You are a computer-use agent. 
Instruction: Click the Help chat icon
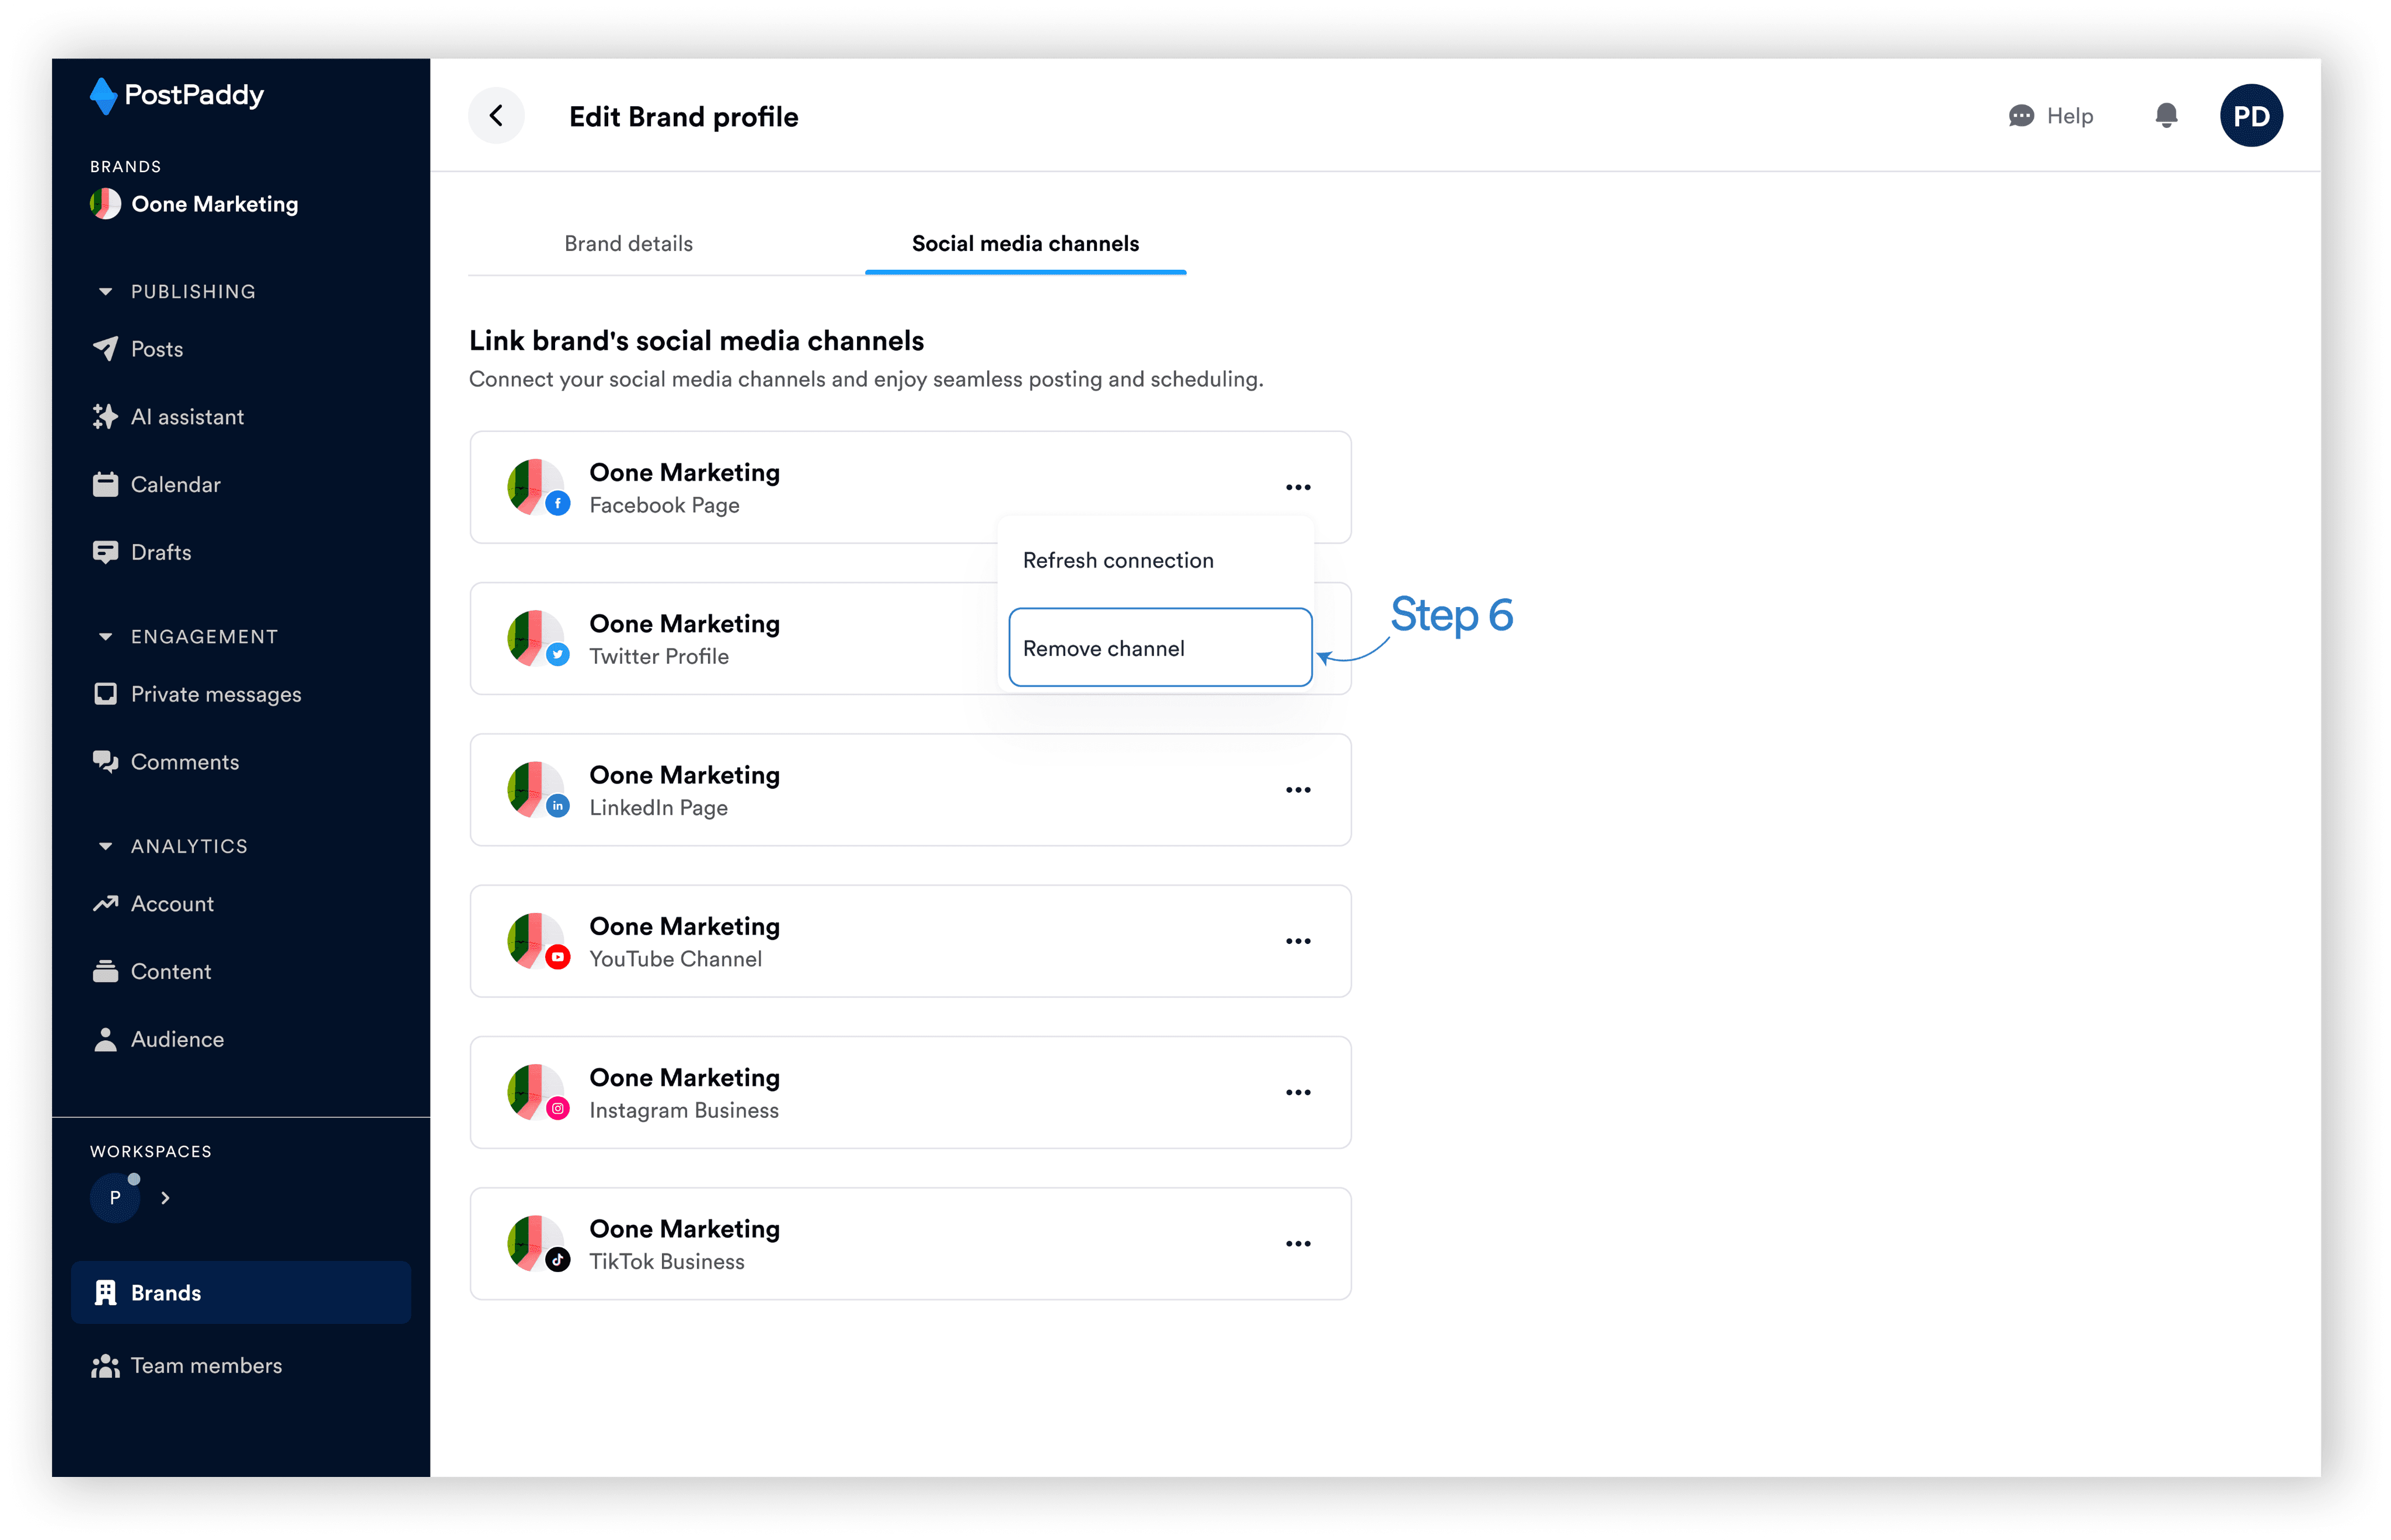pyautogui.click(x=2021, y=116)
